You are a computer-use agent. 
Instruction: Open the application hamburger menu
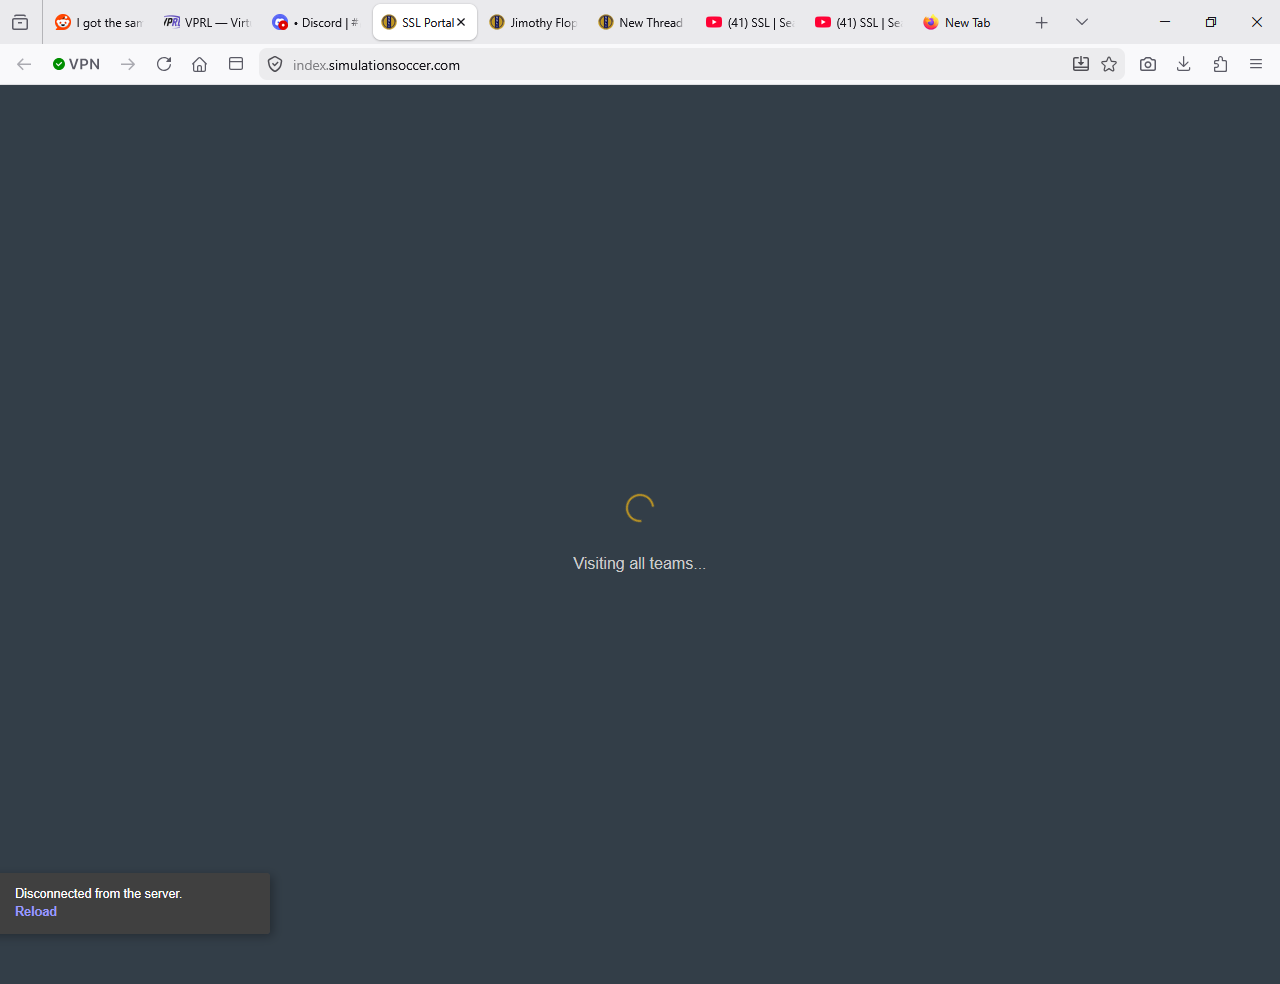coord(1256,64)
